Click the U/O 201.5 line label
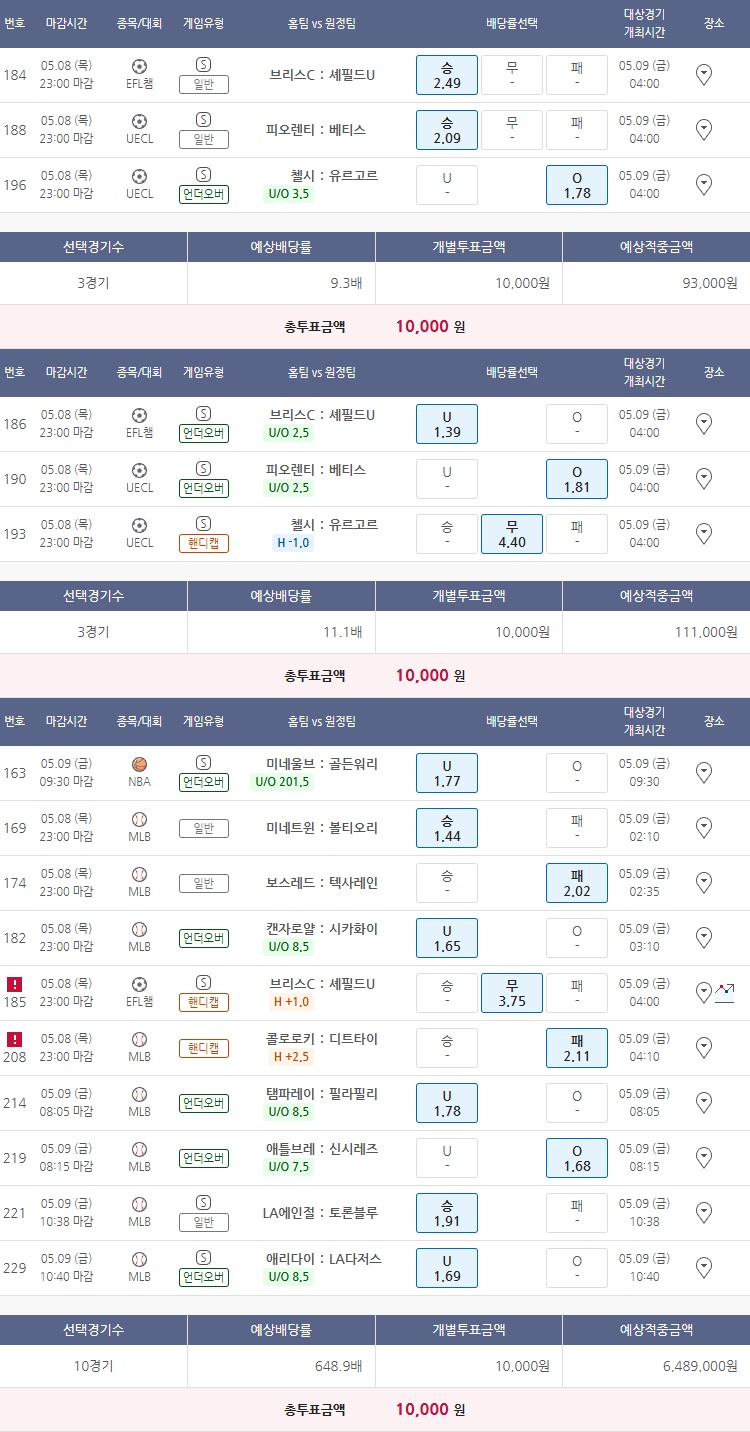The width and height of the screenshot is (750, 1432). point(283,782)
